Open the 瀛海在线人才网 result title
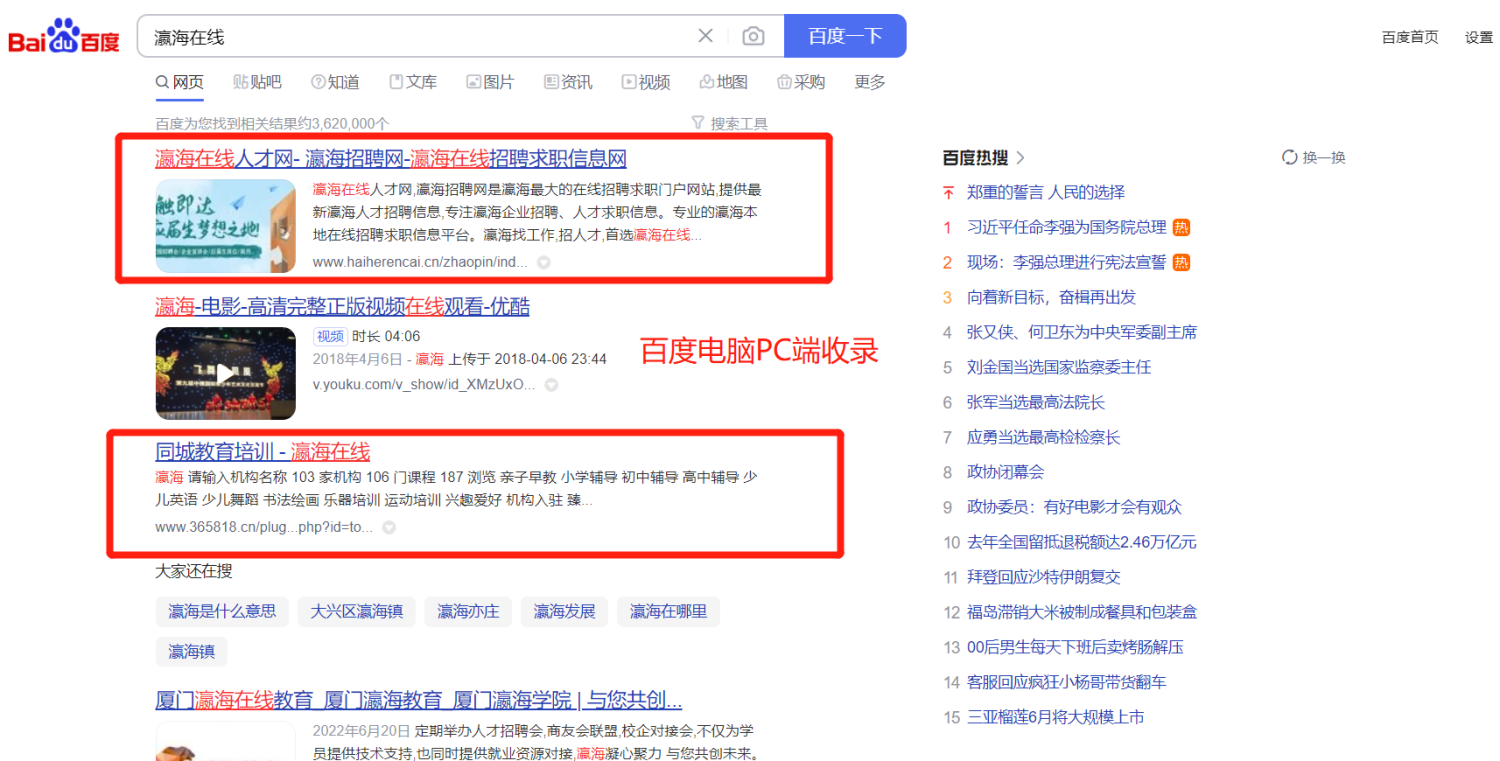This screenshot has width=1500, height=761. click(391, 159)
